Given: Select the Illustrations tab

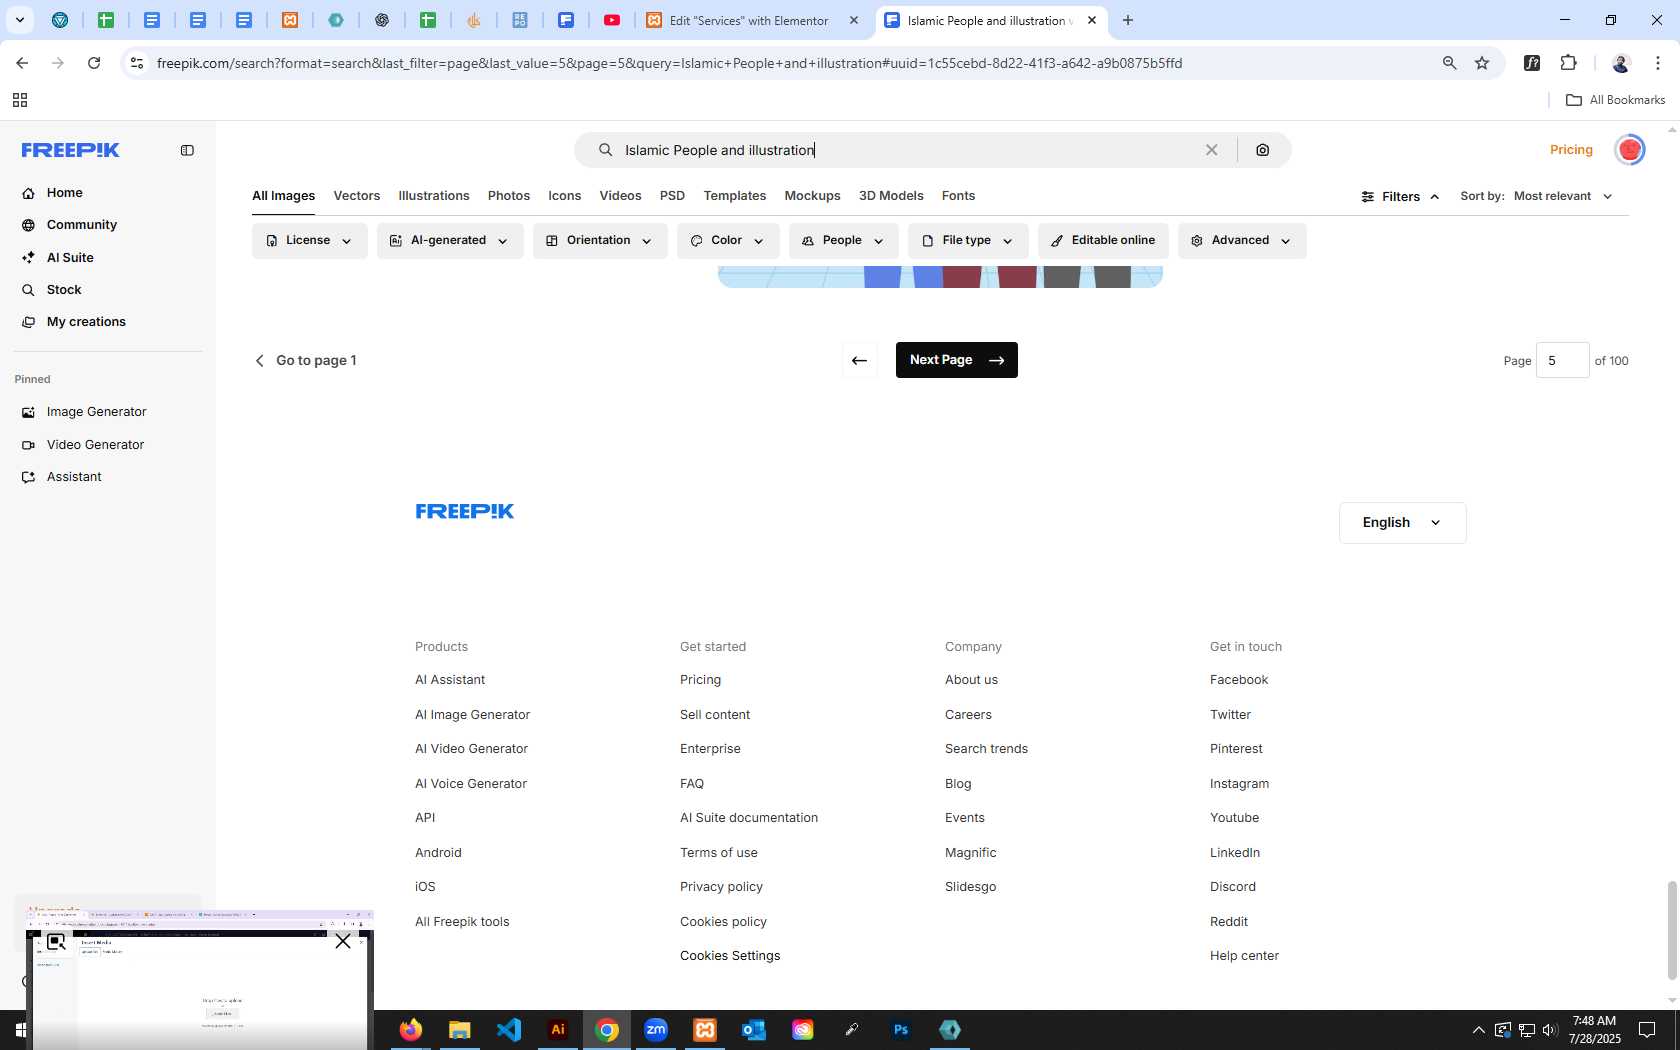Looking at the screenshot, I should (434, 196).
